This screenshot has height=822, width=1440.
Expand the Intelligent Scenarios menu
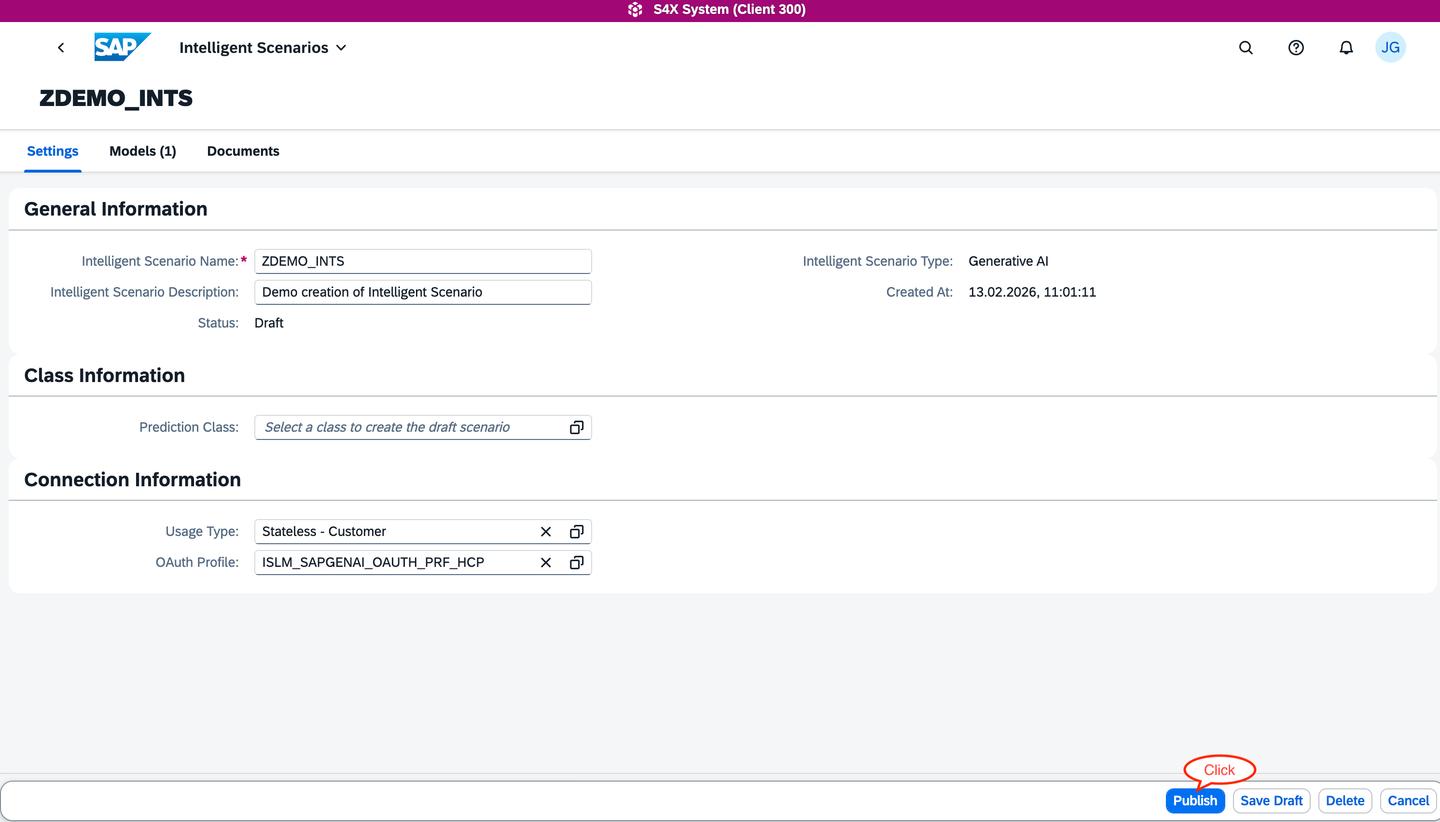pyautogui.click(x=263, y=48)
